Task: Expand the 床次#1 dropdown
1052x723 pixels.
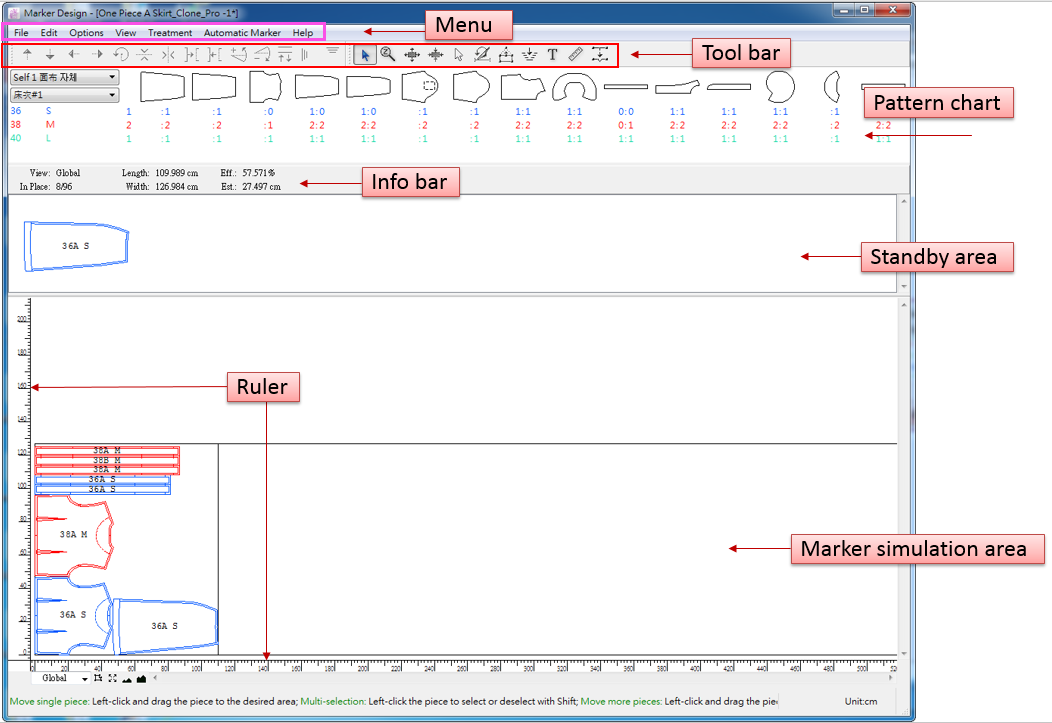Action: click(x=64, y=94)
